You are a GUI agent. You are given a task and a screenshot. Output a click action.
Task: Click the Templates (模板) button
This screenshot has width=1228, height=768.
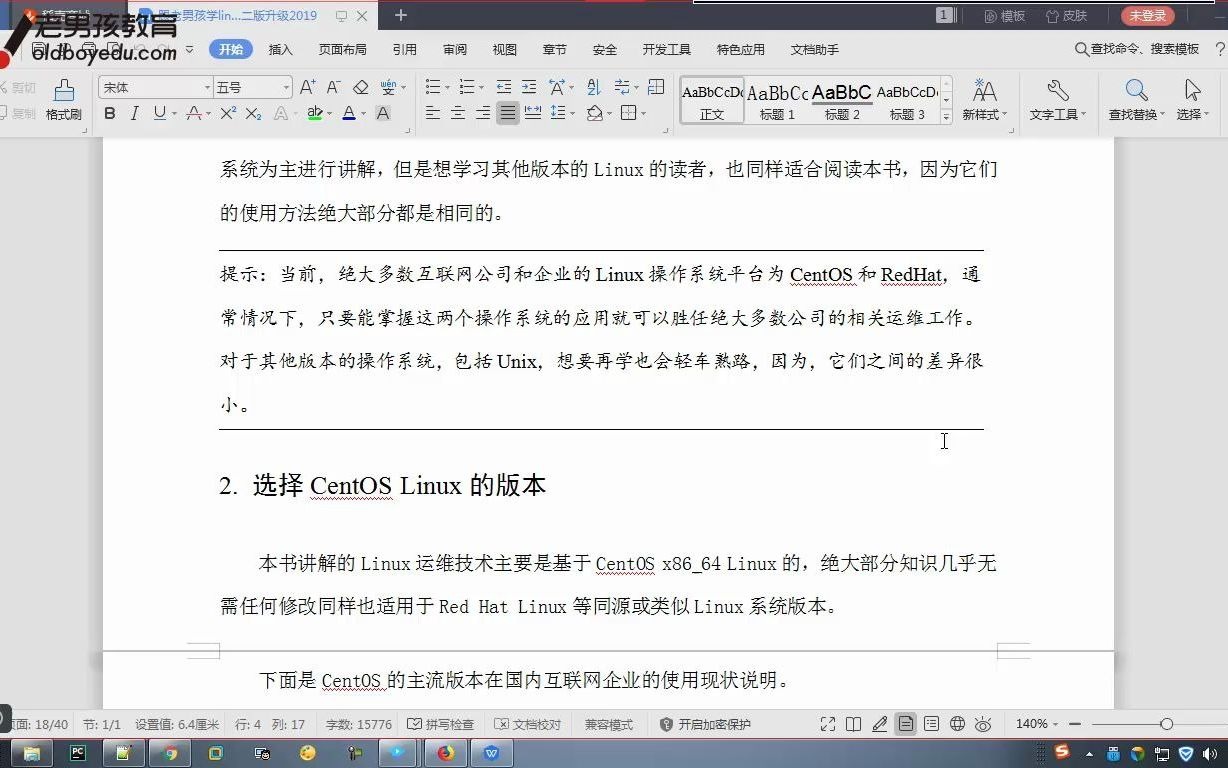point(1005,16)
